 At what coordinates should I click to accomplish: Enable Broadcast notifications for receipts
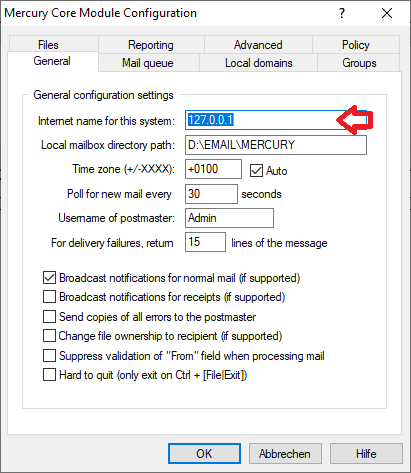point(49,297)
